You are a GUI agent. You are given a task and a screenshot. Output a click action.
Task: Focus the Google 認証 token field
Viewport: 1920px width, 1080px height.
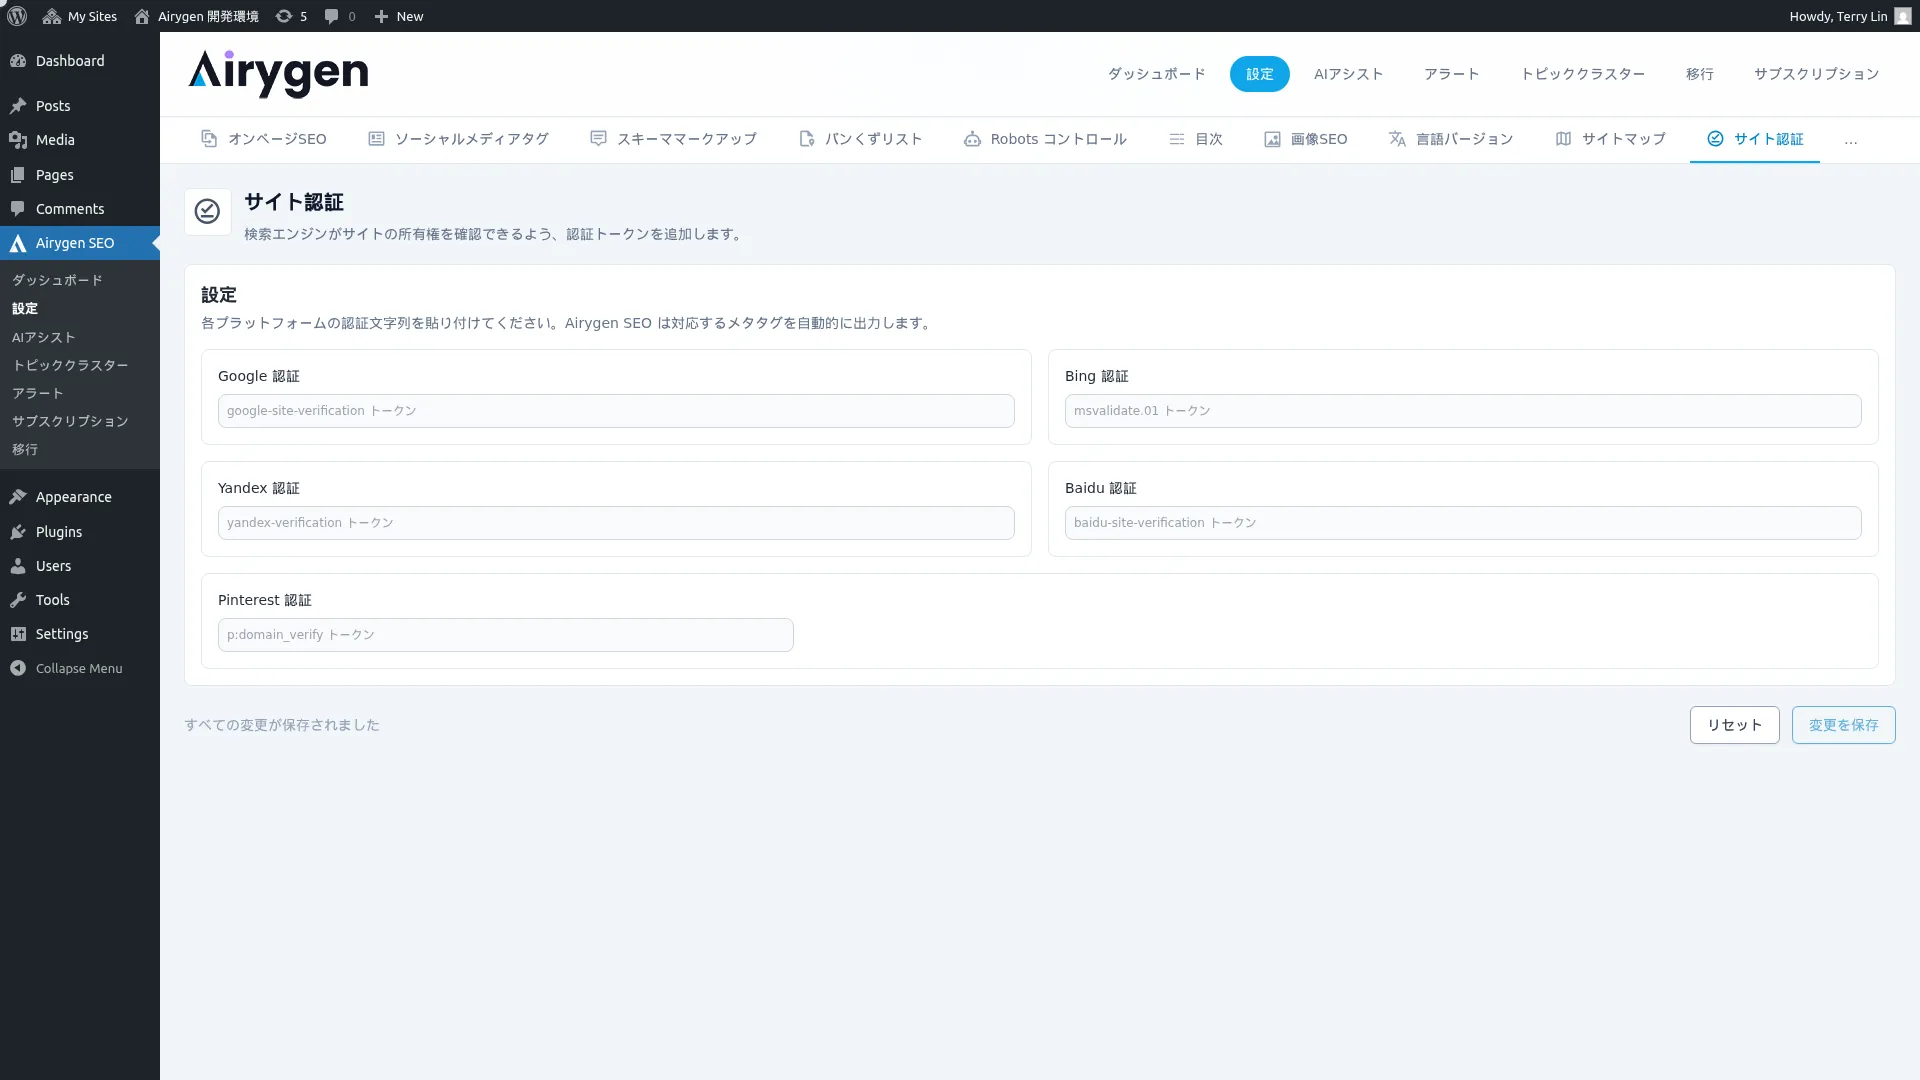point(616,411)
